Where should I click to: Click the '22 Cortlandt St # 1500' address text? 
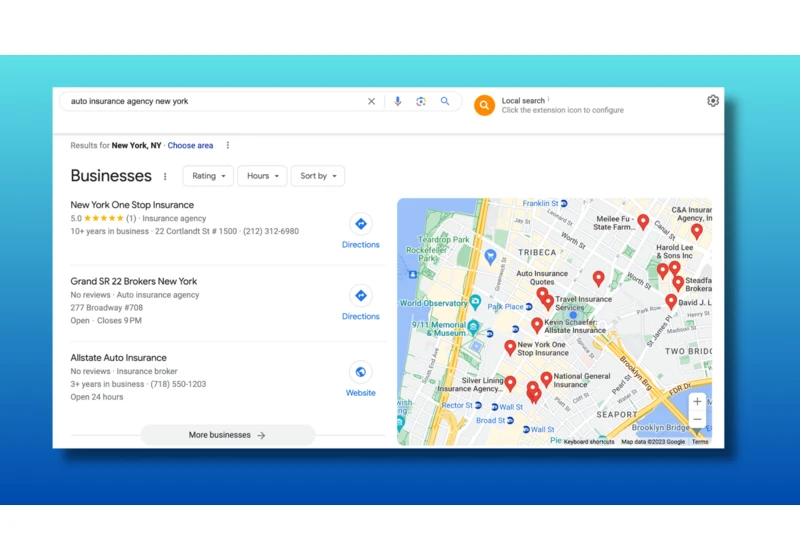pyautogui.click(x=196, y=231)
